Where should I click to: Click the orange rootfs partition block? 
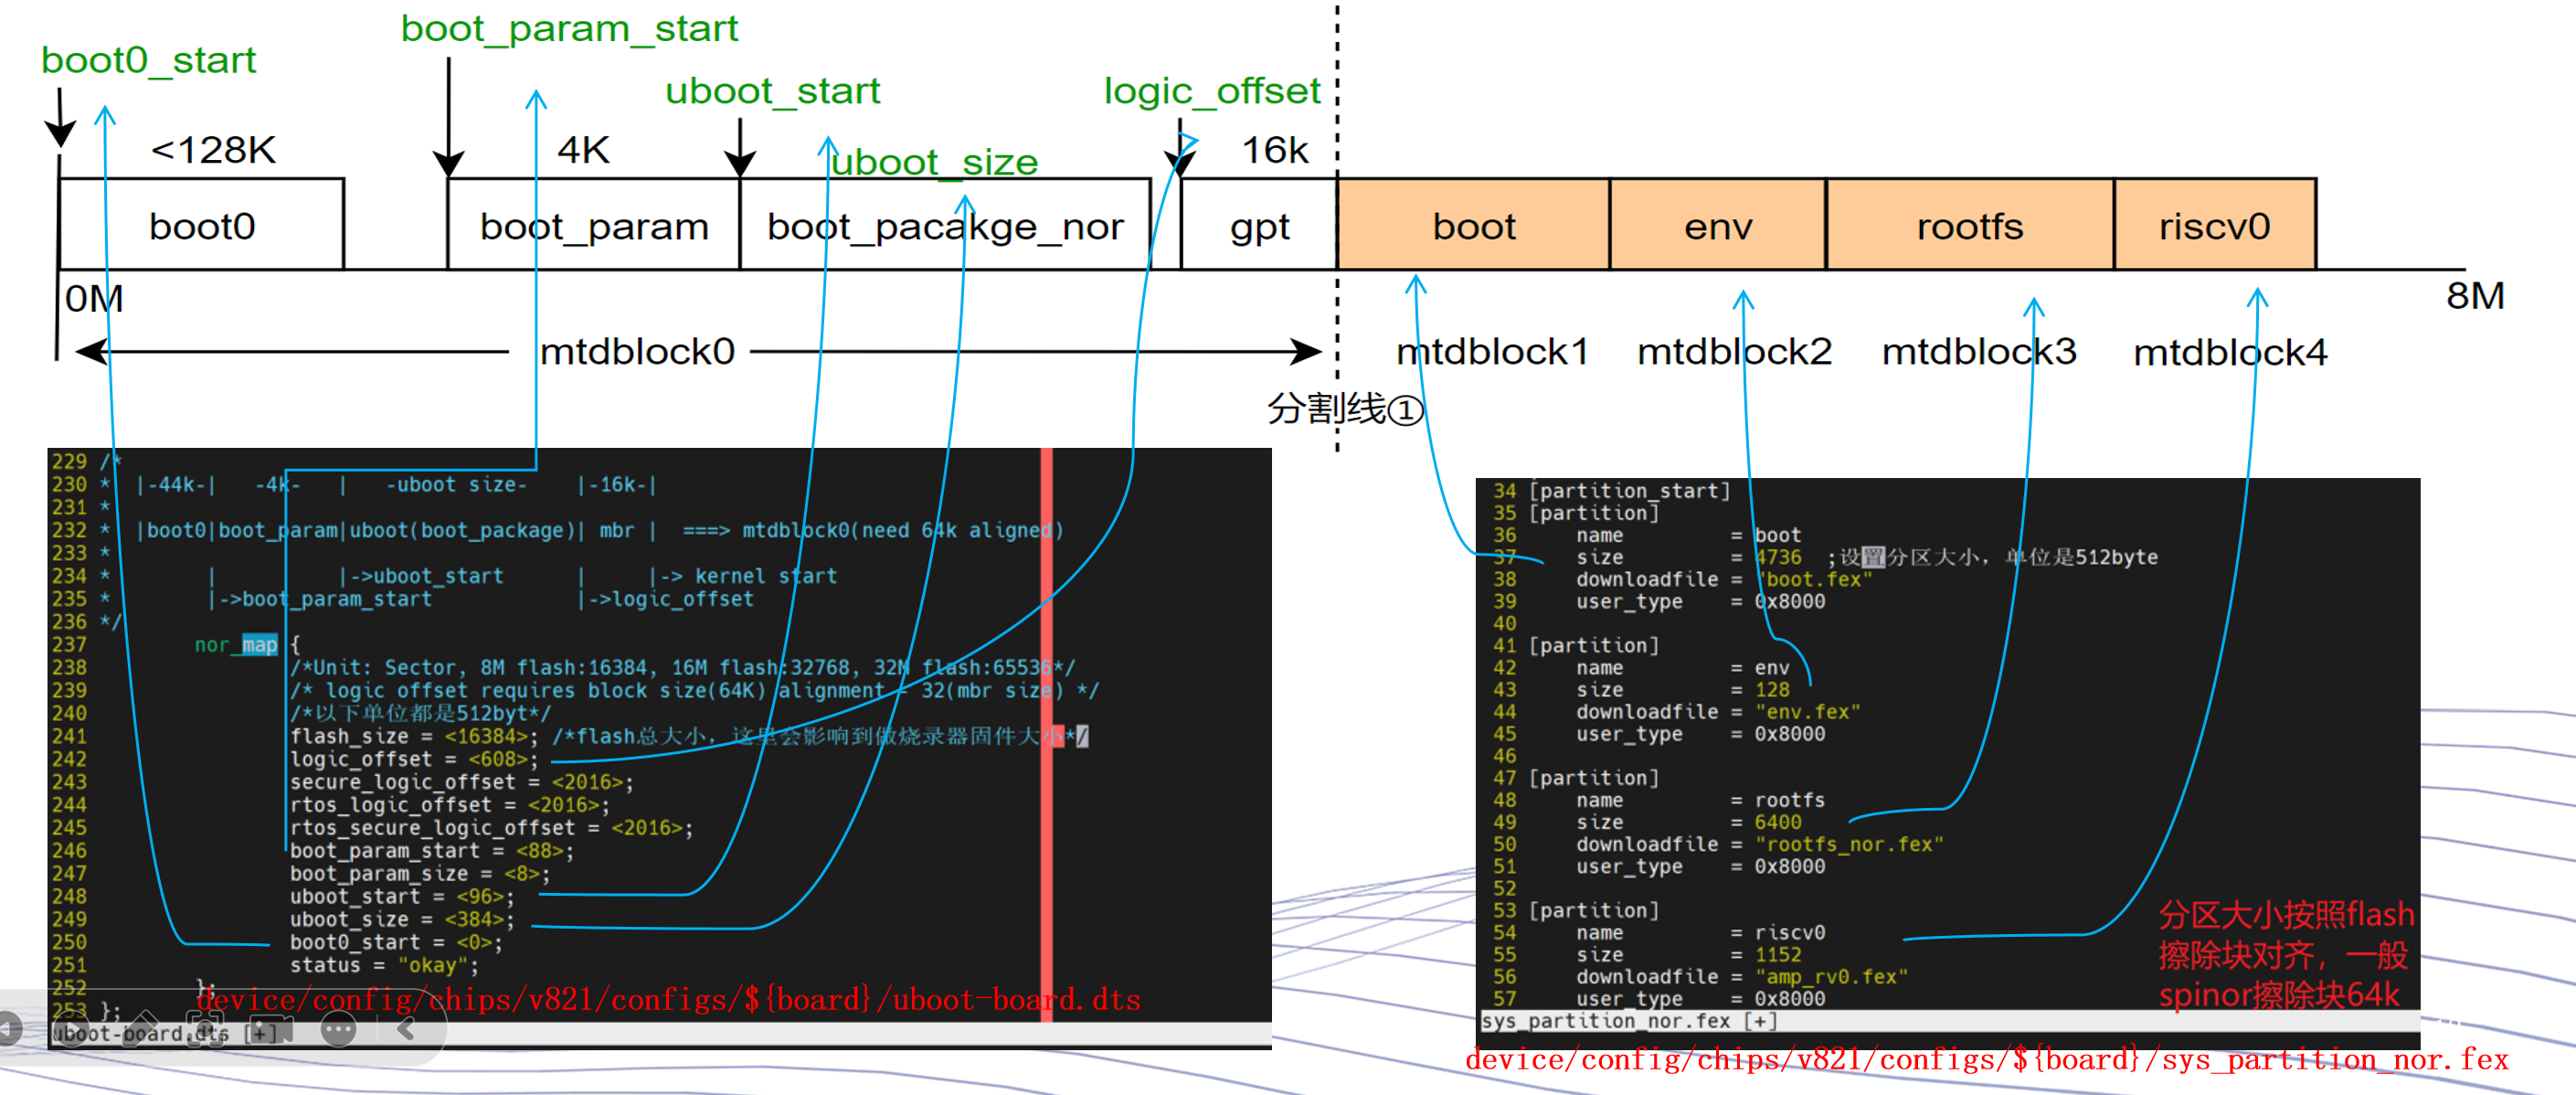[1969, 226]
